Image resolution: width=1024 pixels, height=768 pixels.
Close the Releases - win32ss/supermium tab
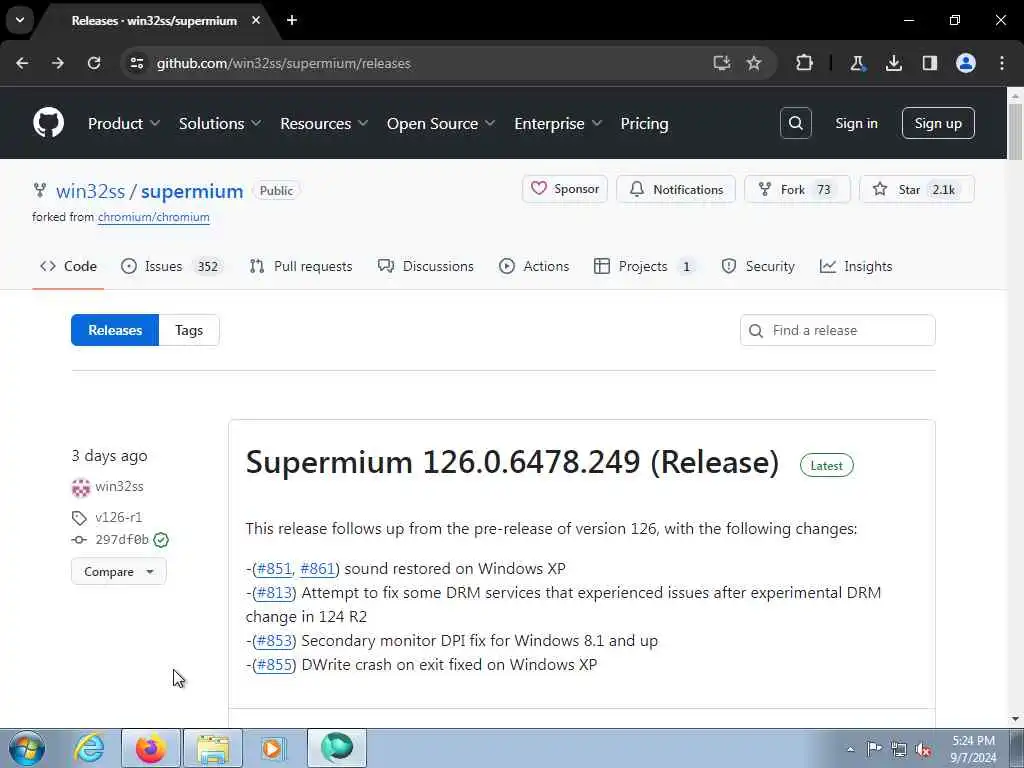click(x=256, y=20)
